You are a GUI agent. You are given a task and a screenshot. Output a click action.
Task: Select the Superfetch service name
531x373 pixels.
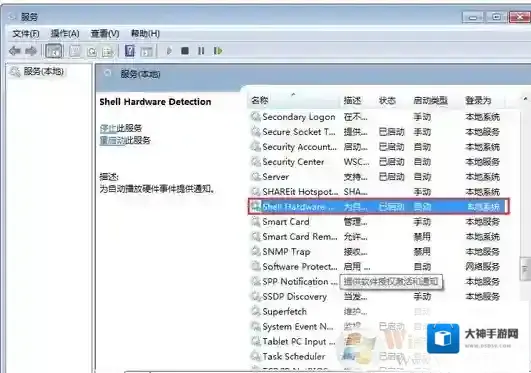tap(284, 311)
